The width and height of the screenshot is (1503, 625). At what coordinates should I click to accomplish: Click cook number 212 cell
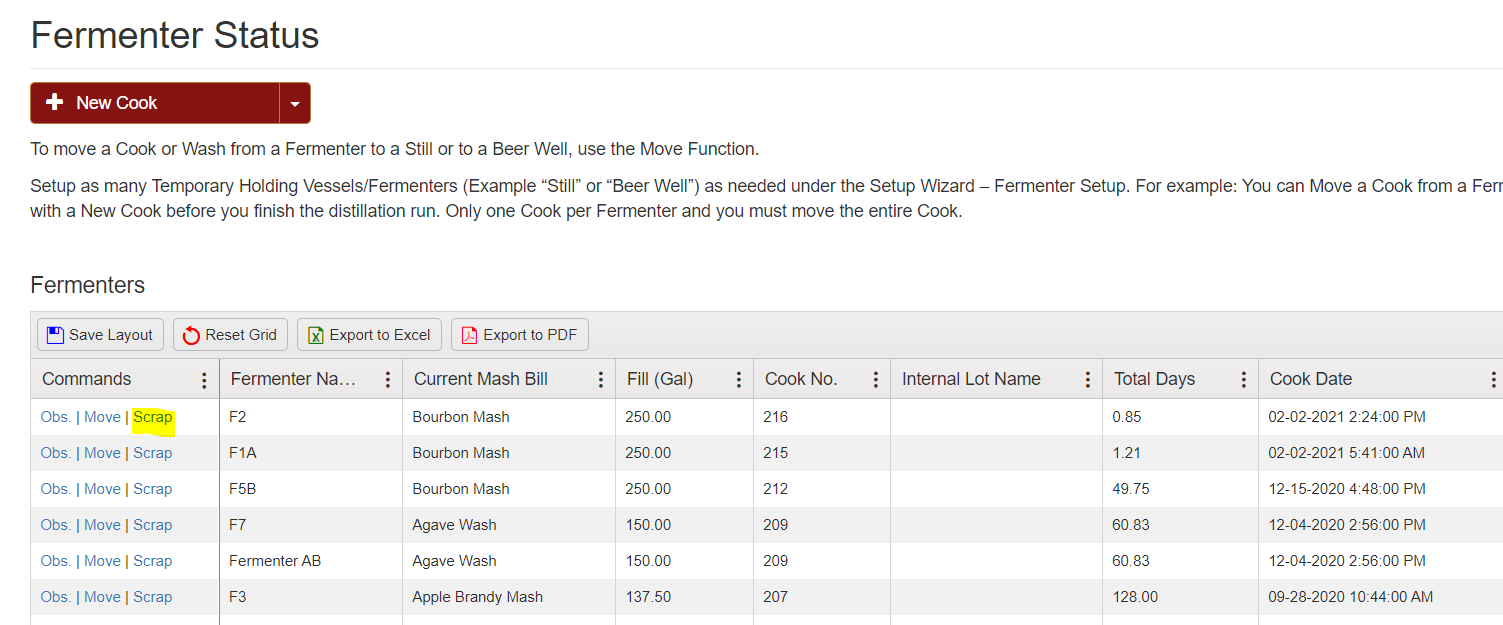(x=822, y=489)
